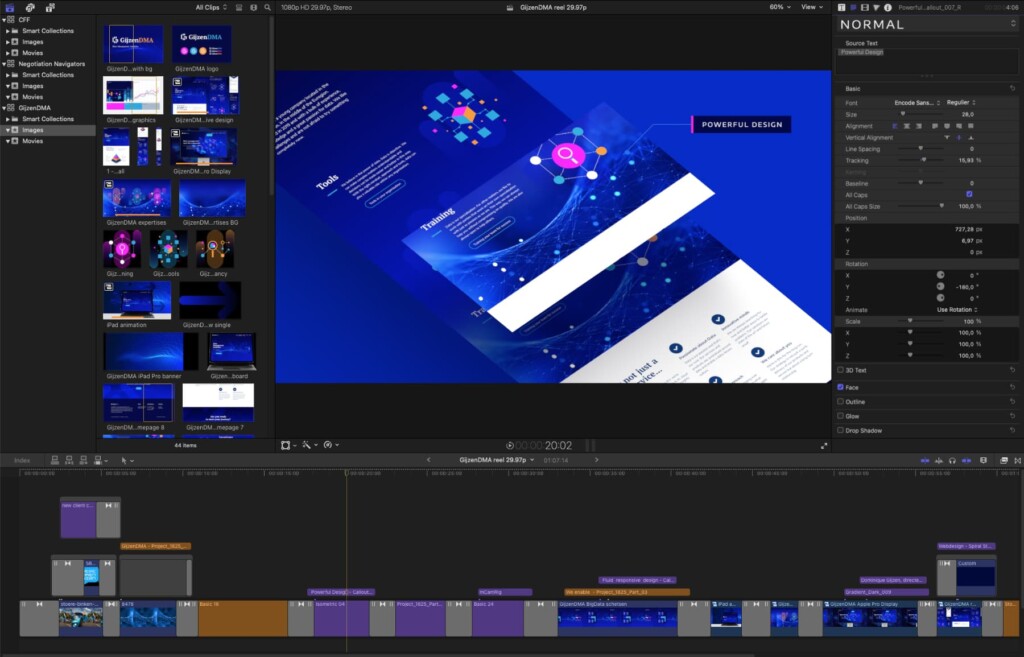Select the GijzenDMA logo thumbnail
Viewport: 1024px width, 657px height.
point(201,45)
